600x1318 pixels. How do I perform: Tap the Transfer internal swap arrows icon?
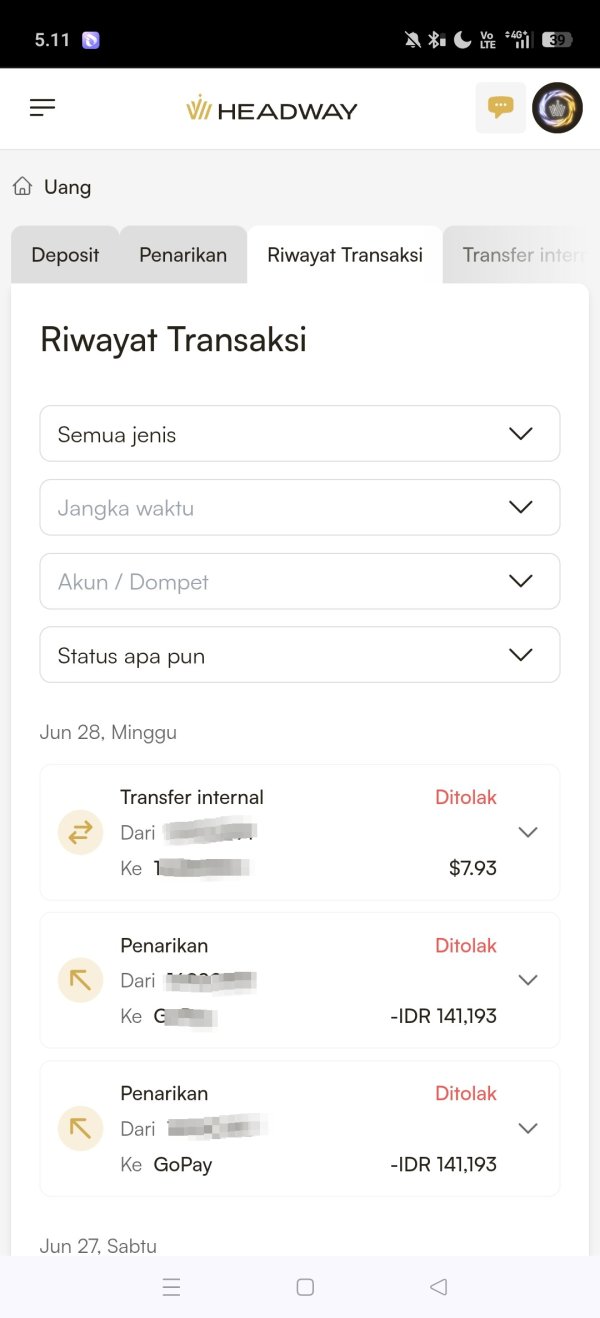pyautogui.click(x=80, y=832)
